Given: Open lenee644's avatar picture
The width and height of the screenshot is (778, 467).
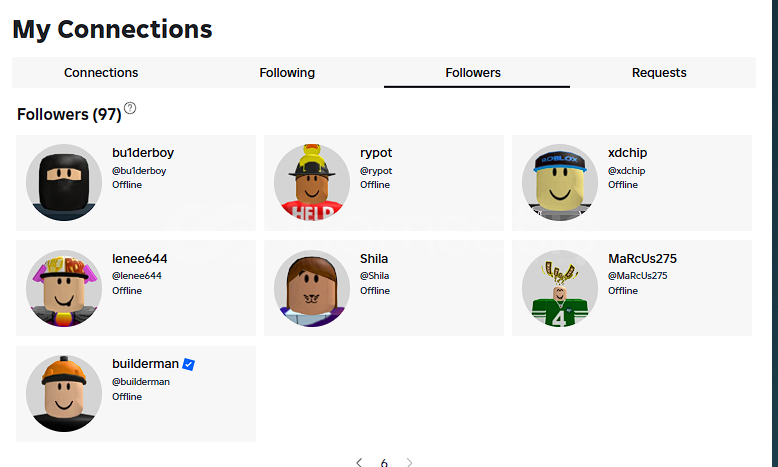Looking at the screenshot, I should coord(64,288).
